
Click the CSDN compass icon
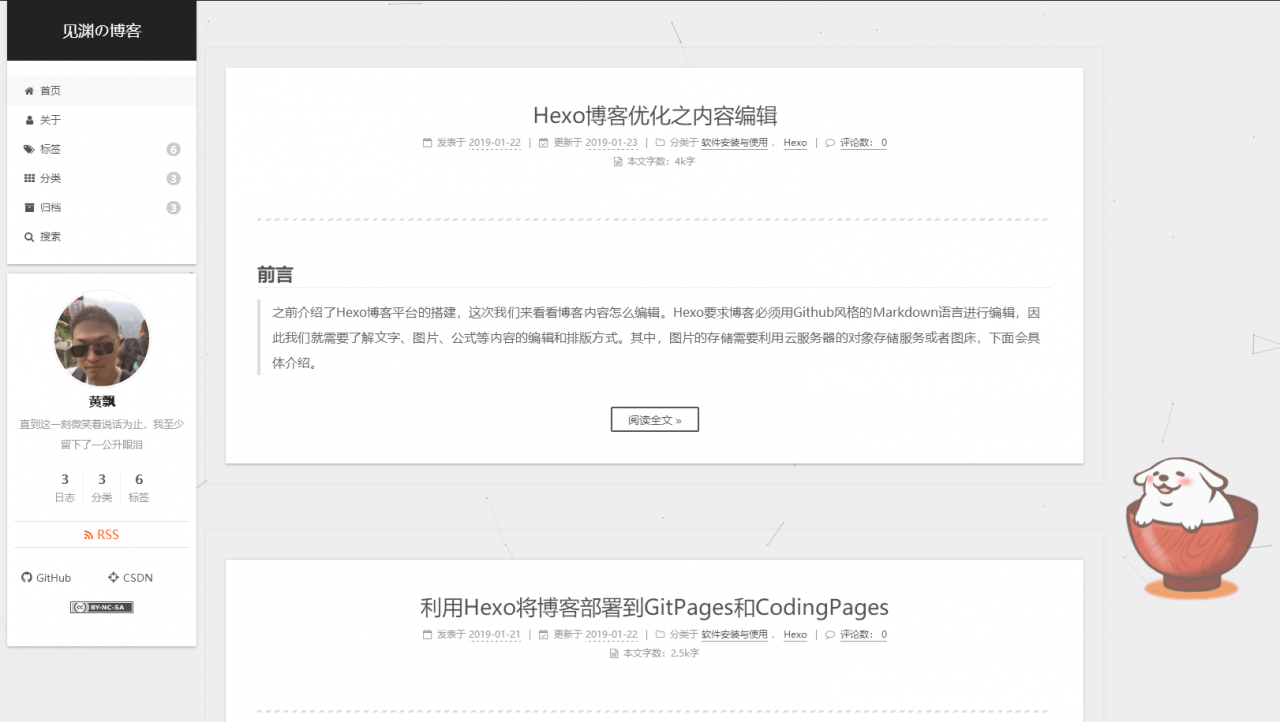(113, 578)
